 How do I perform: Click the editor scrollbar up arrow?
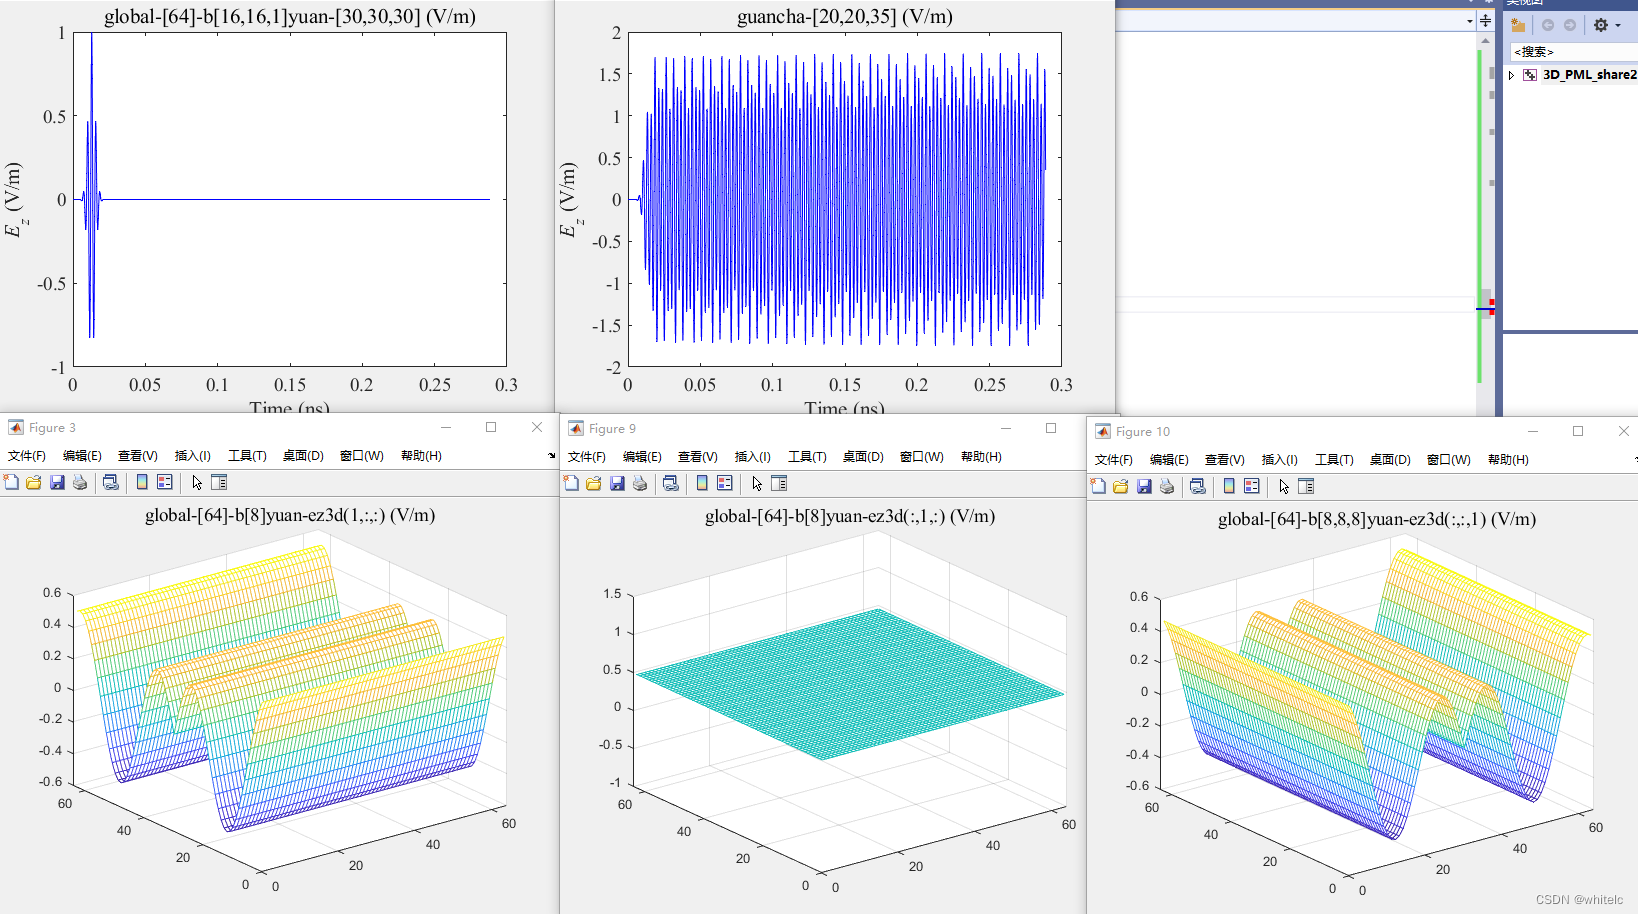pyautogui.click(x=1486, y=41)
